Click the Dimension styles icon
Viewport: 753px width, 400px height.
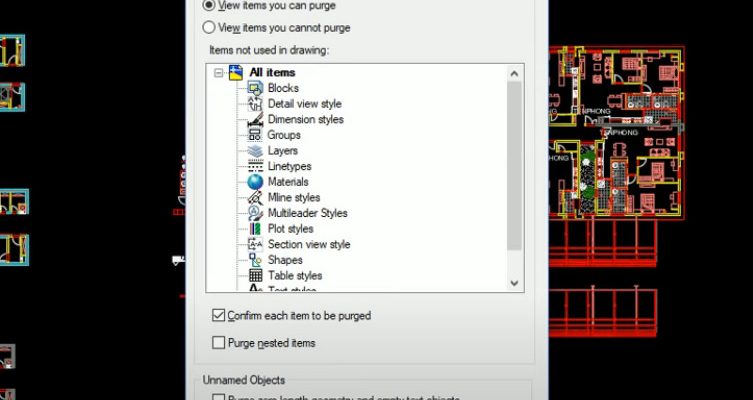click(x=255, y=119)
